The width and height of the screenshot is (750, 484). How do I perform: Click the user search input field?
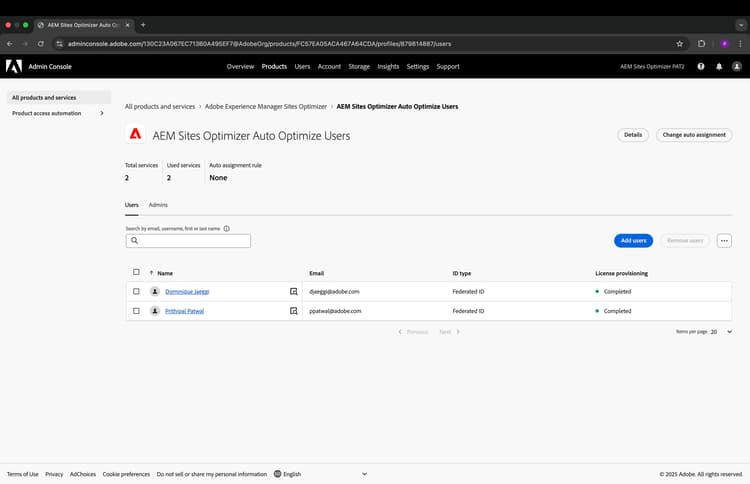tap(188, 241)
